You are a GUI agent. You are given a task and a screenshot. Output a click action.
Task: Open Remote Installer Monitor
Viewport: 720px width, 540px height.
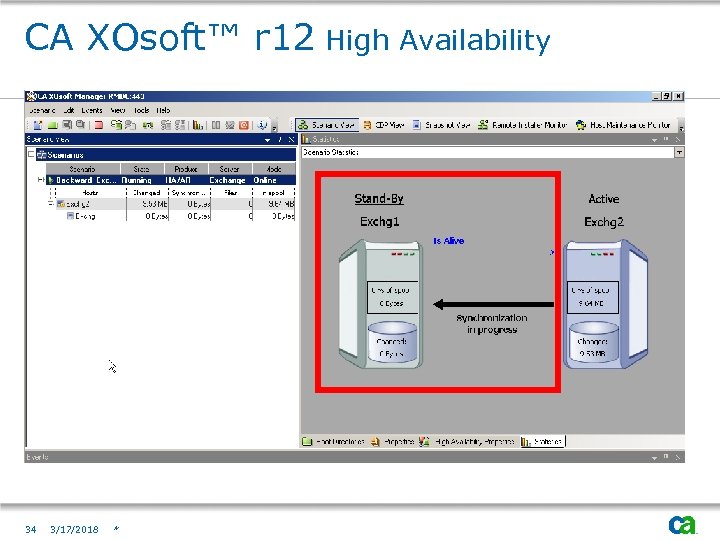[x=523, y=125]
